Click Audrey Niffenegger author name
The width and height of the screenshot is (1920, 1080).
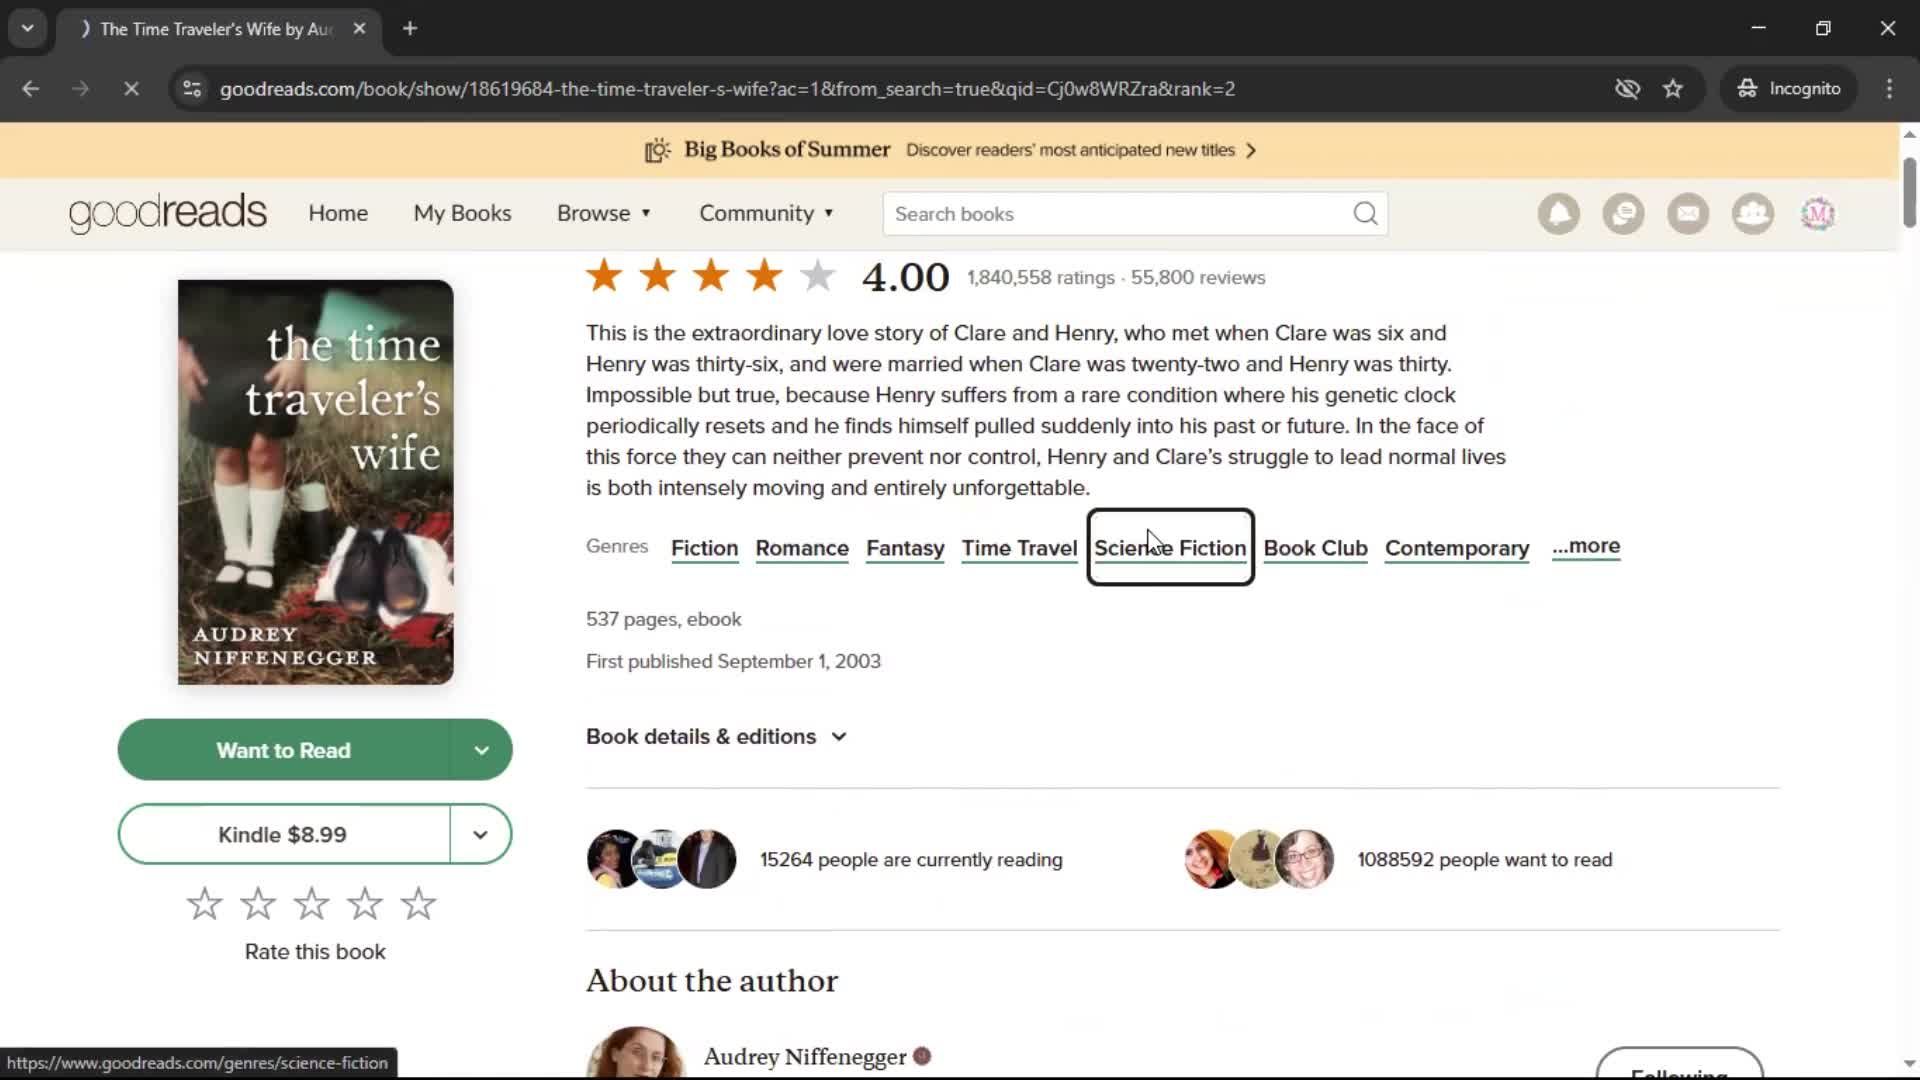(x=805, y=1057)
